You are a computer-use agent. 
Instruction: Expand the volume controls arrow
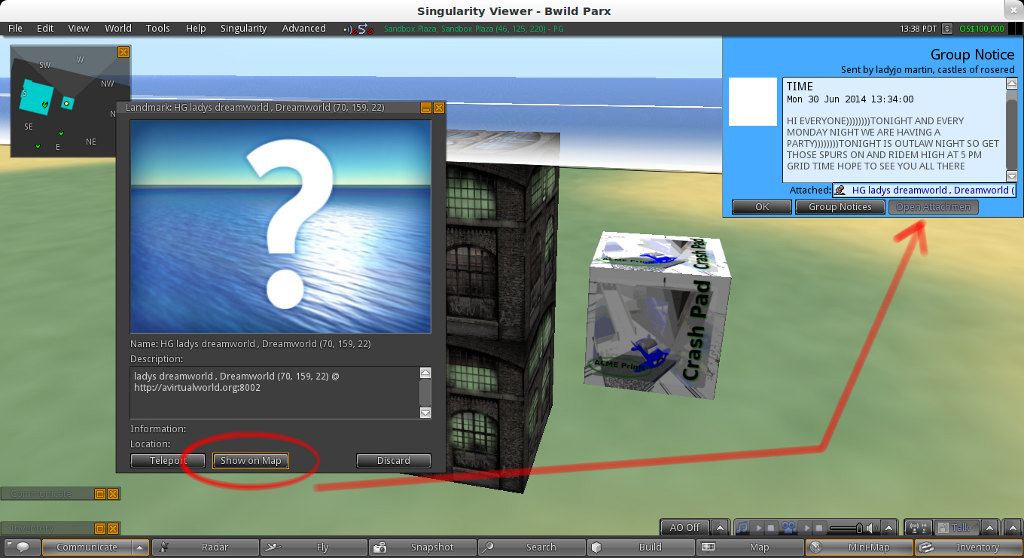(x=888, y=527)
